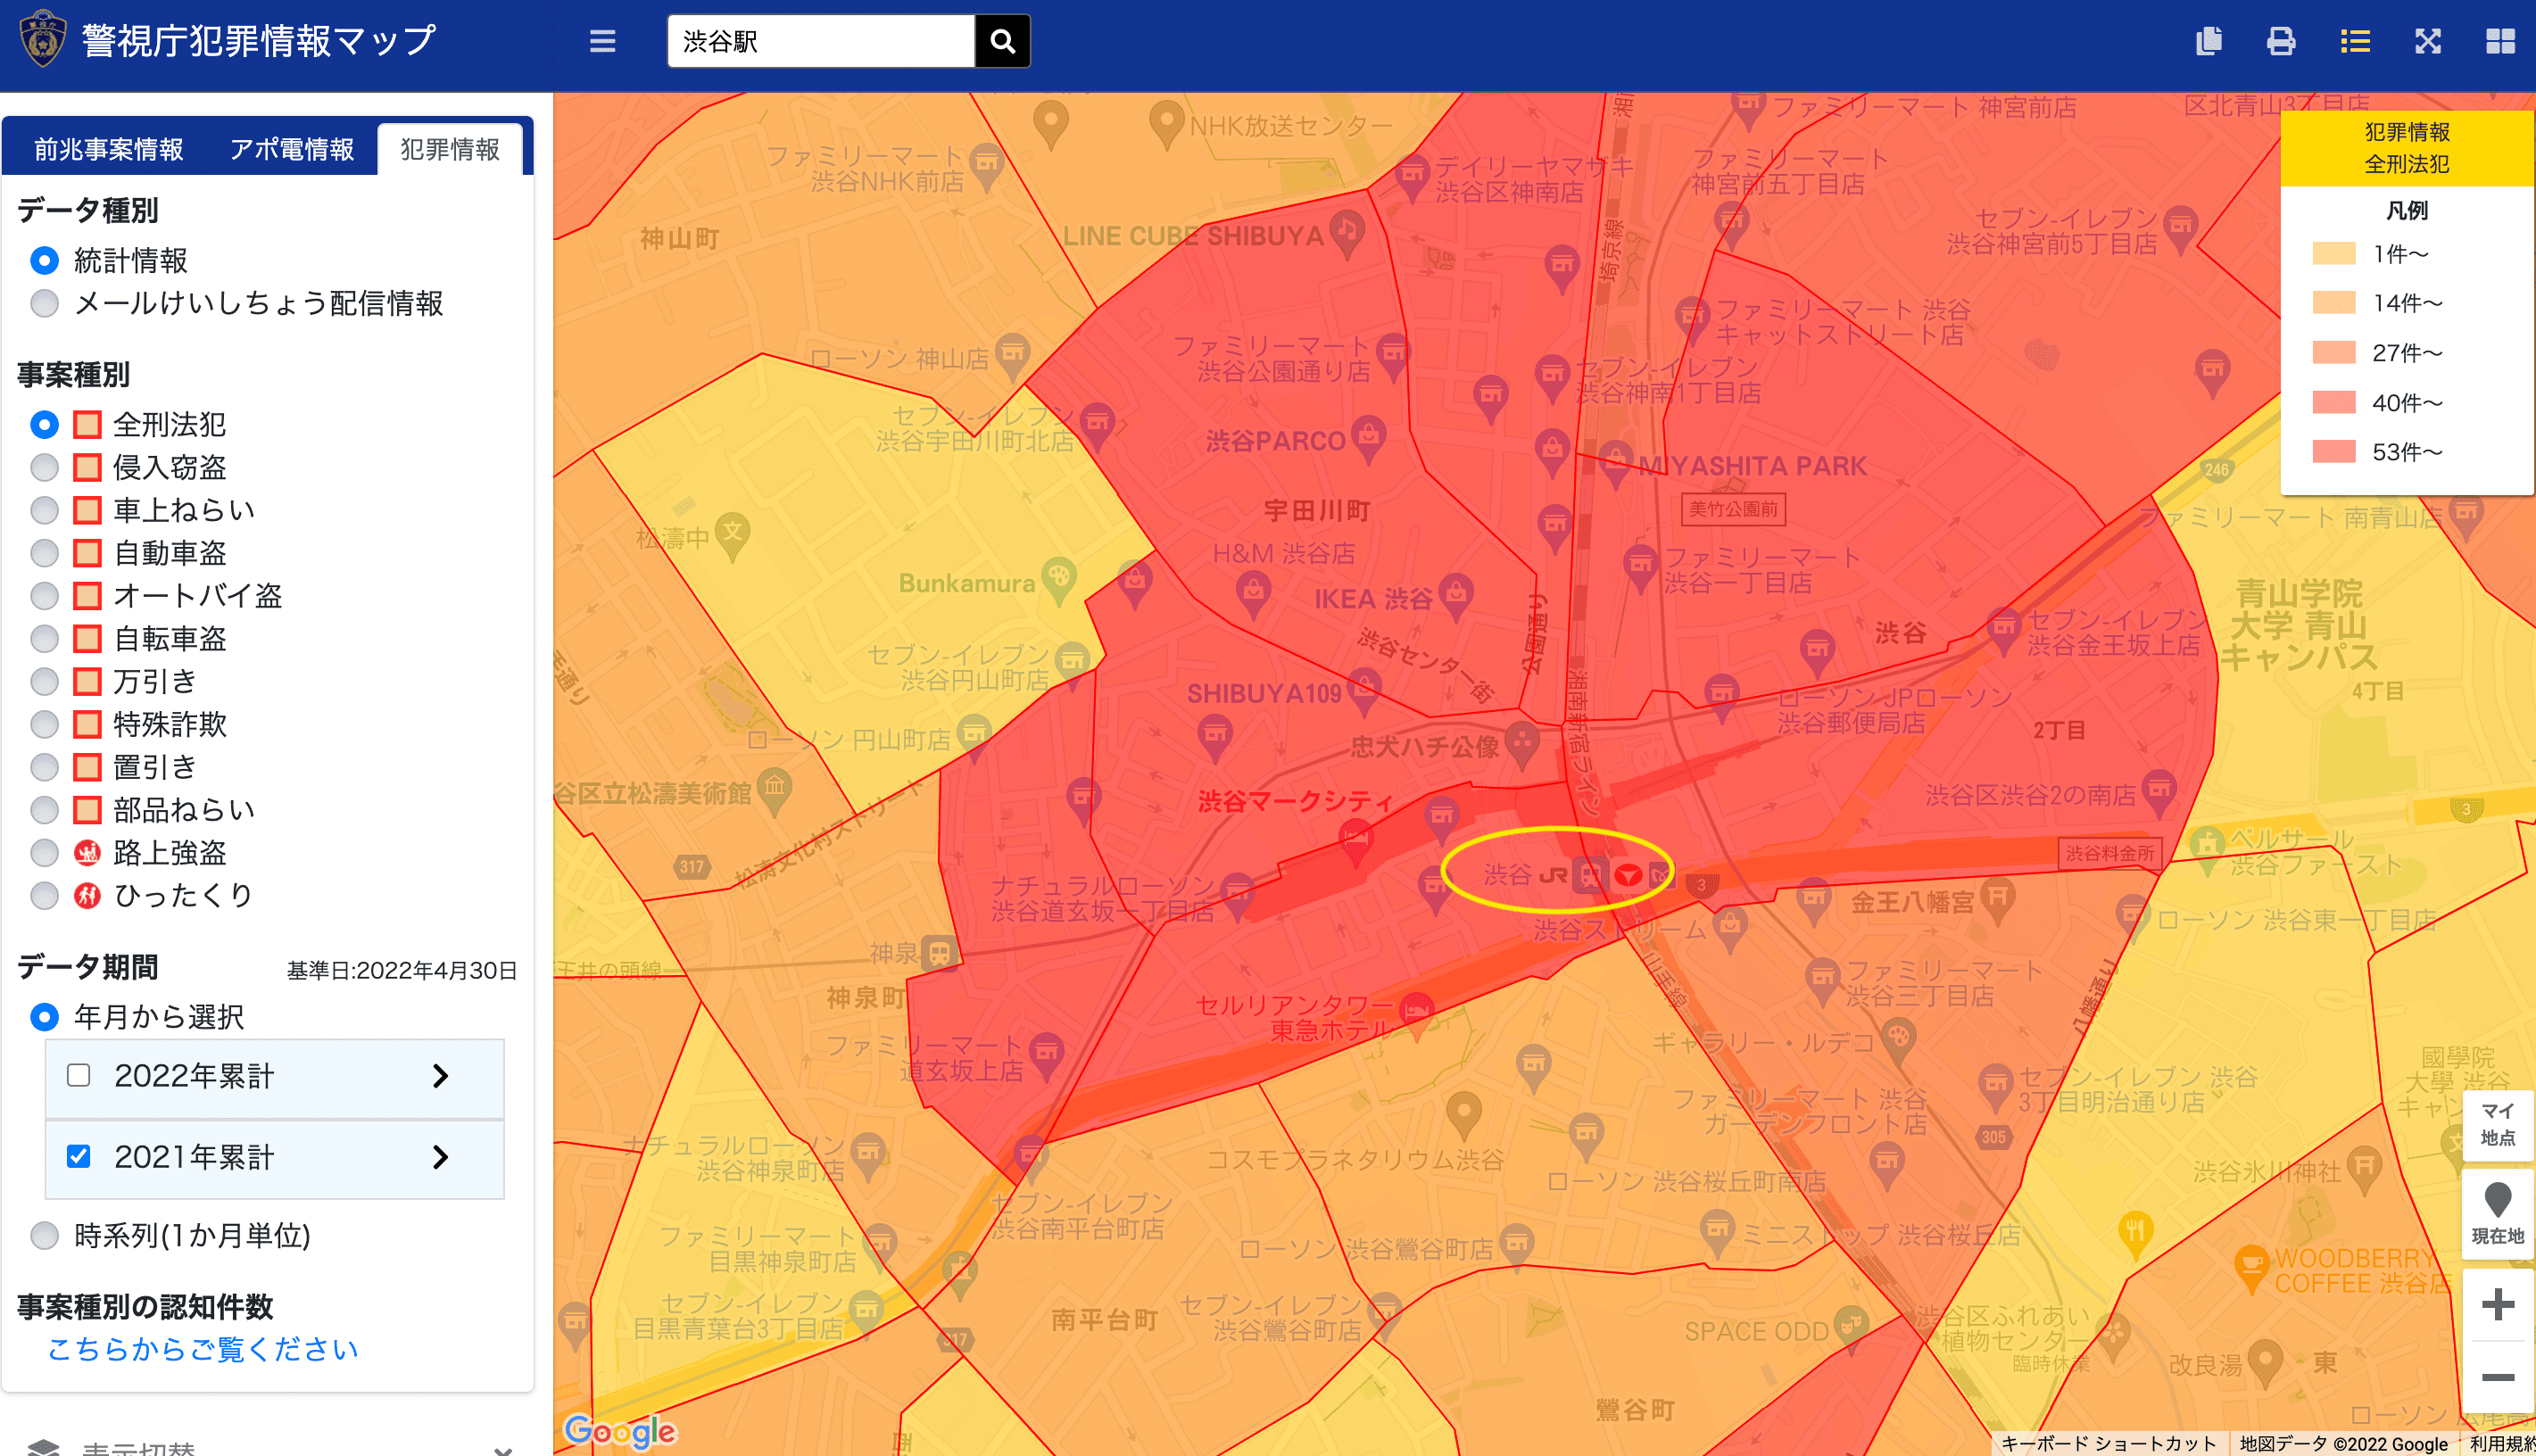Image resolution: width=2536 pixels, height=1456 pixels.
Task: Switch to アポ電情報 tab
Action: [292, 150]
